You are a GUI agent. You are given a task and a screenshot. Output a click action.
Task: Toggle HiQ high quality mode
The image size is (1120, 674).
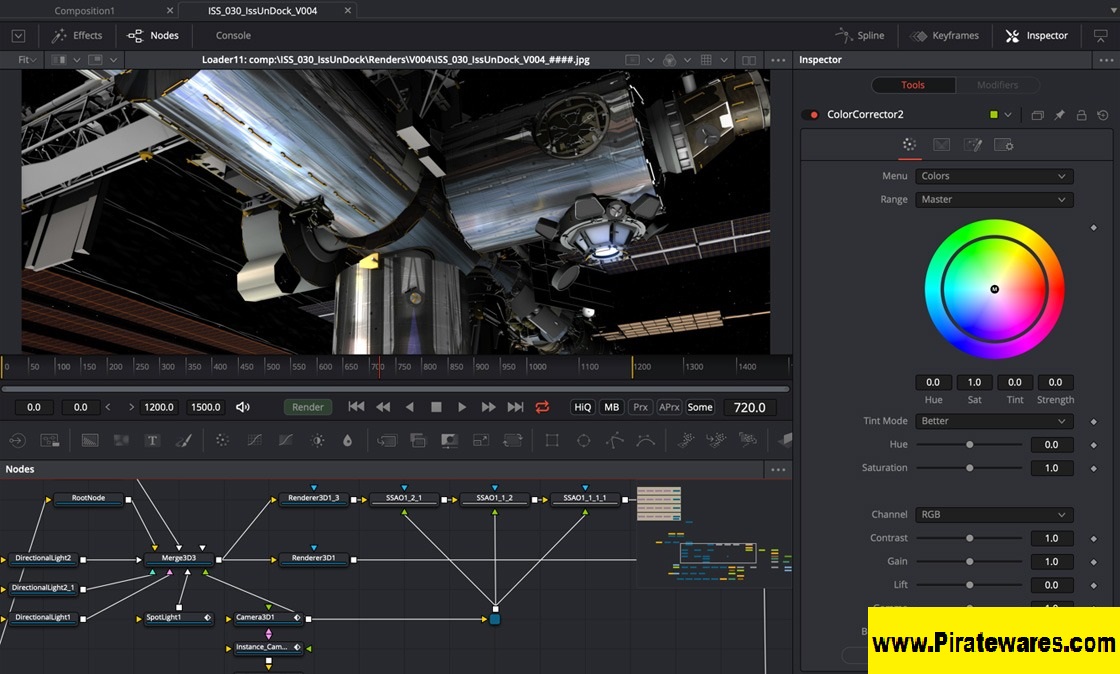coord(582,407)
